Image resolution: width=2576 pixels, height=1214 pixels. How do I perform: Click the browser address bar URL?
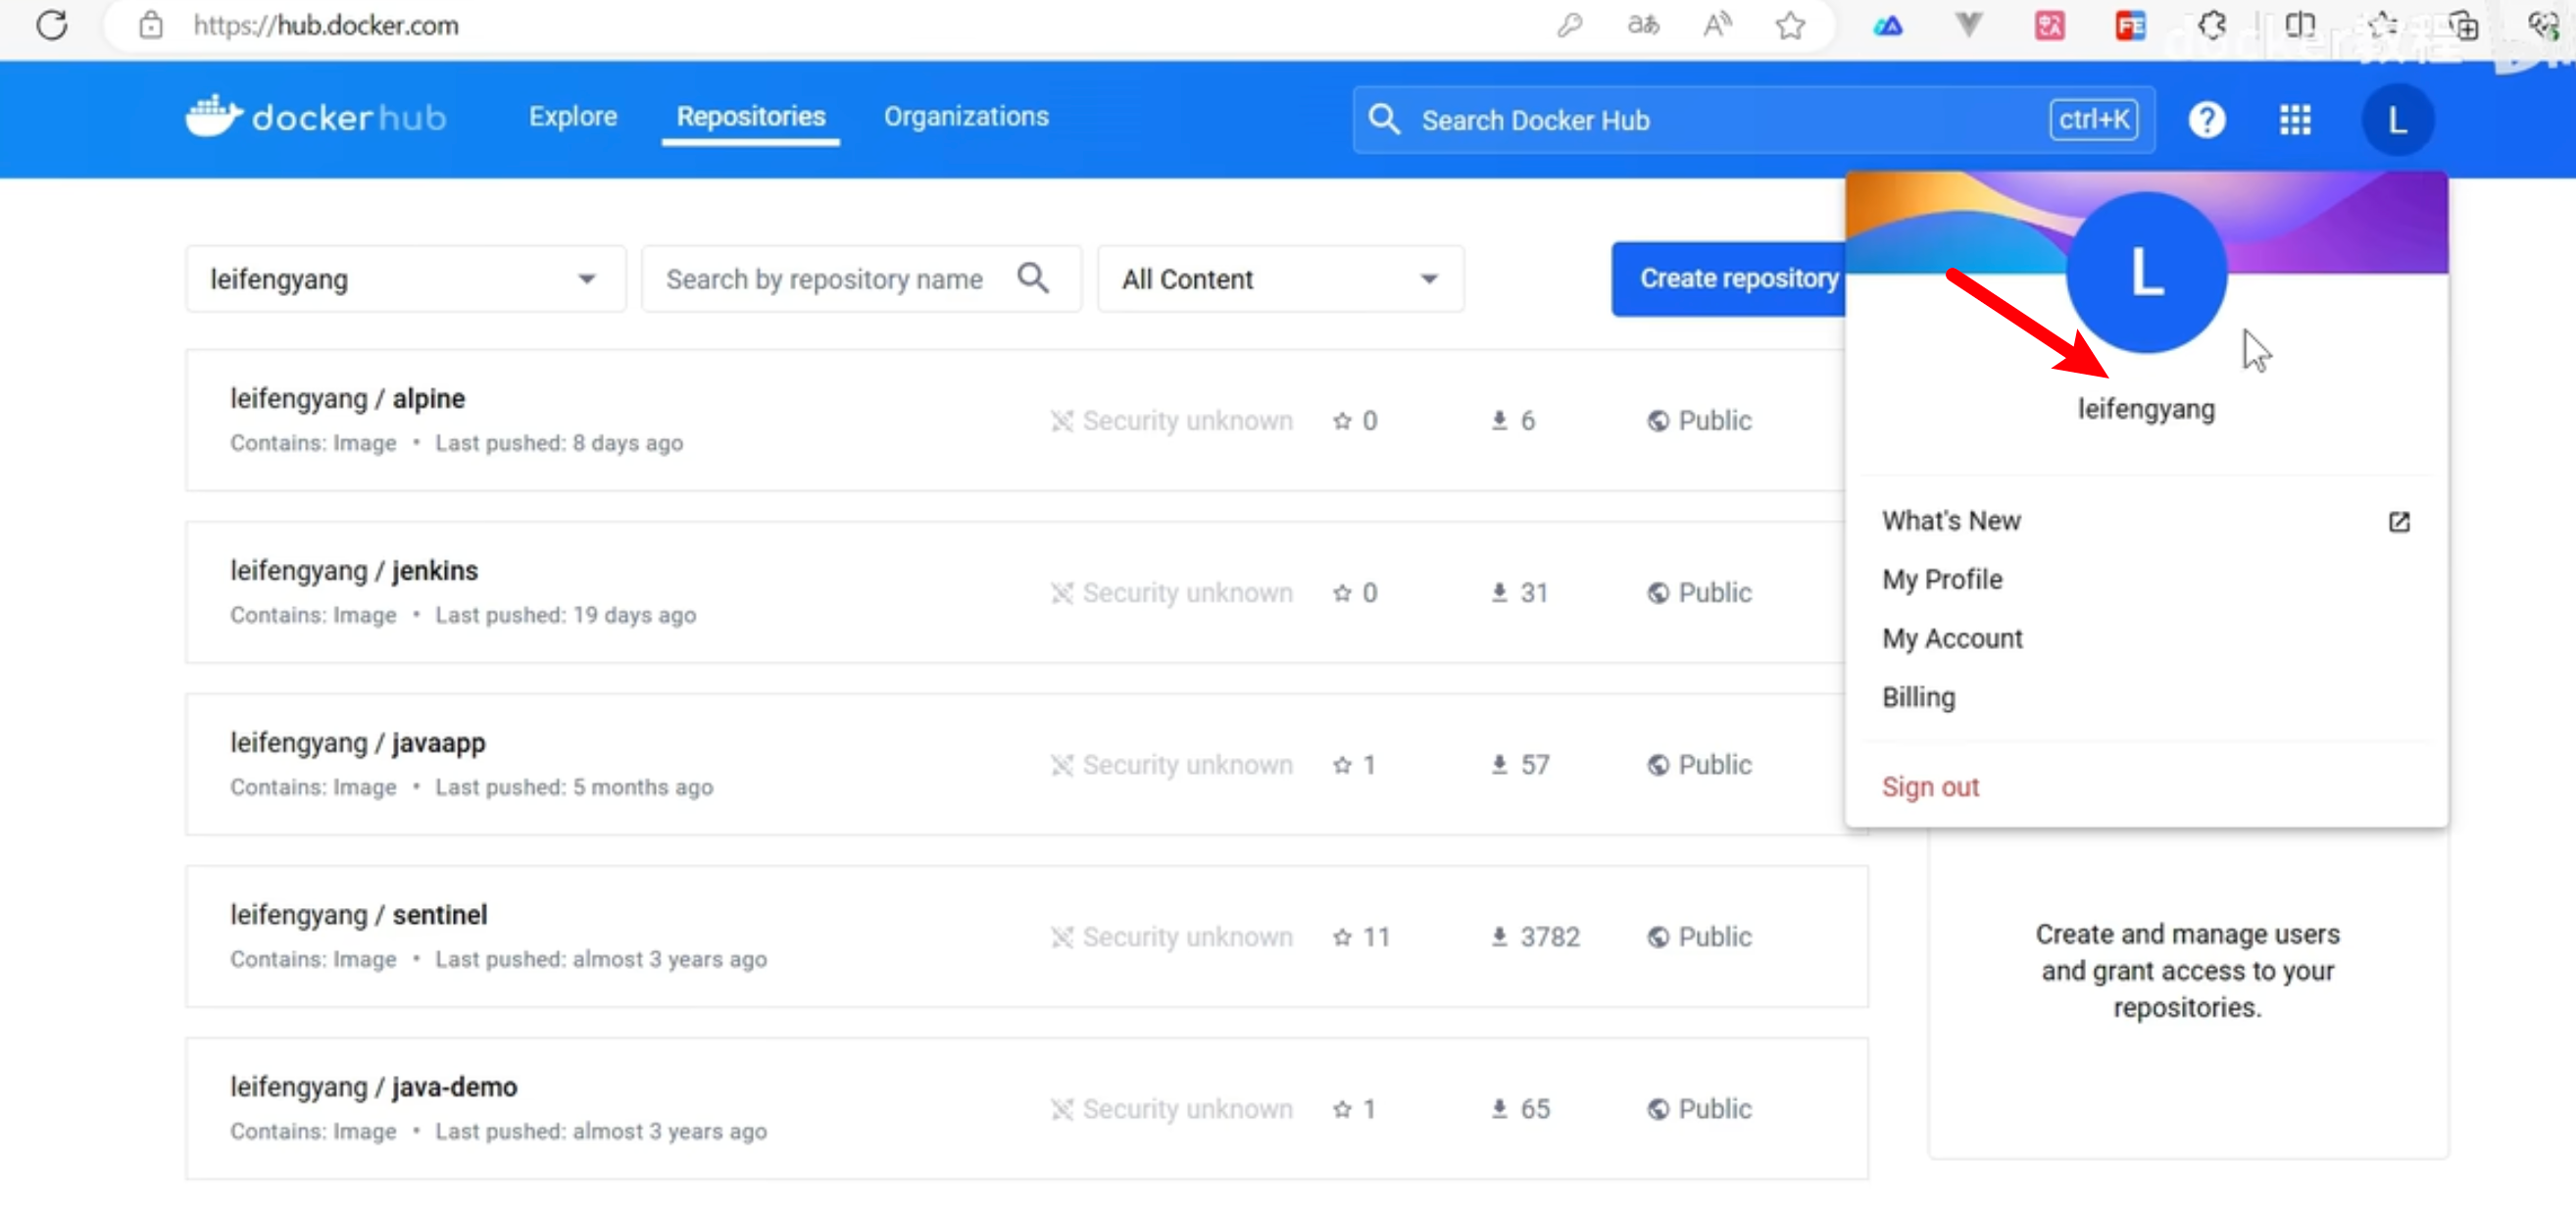[x=326, y=25]
